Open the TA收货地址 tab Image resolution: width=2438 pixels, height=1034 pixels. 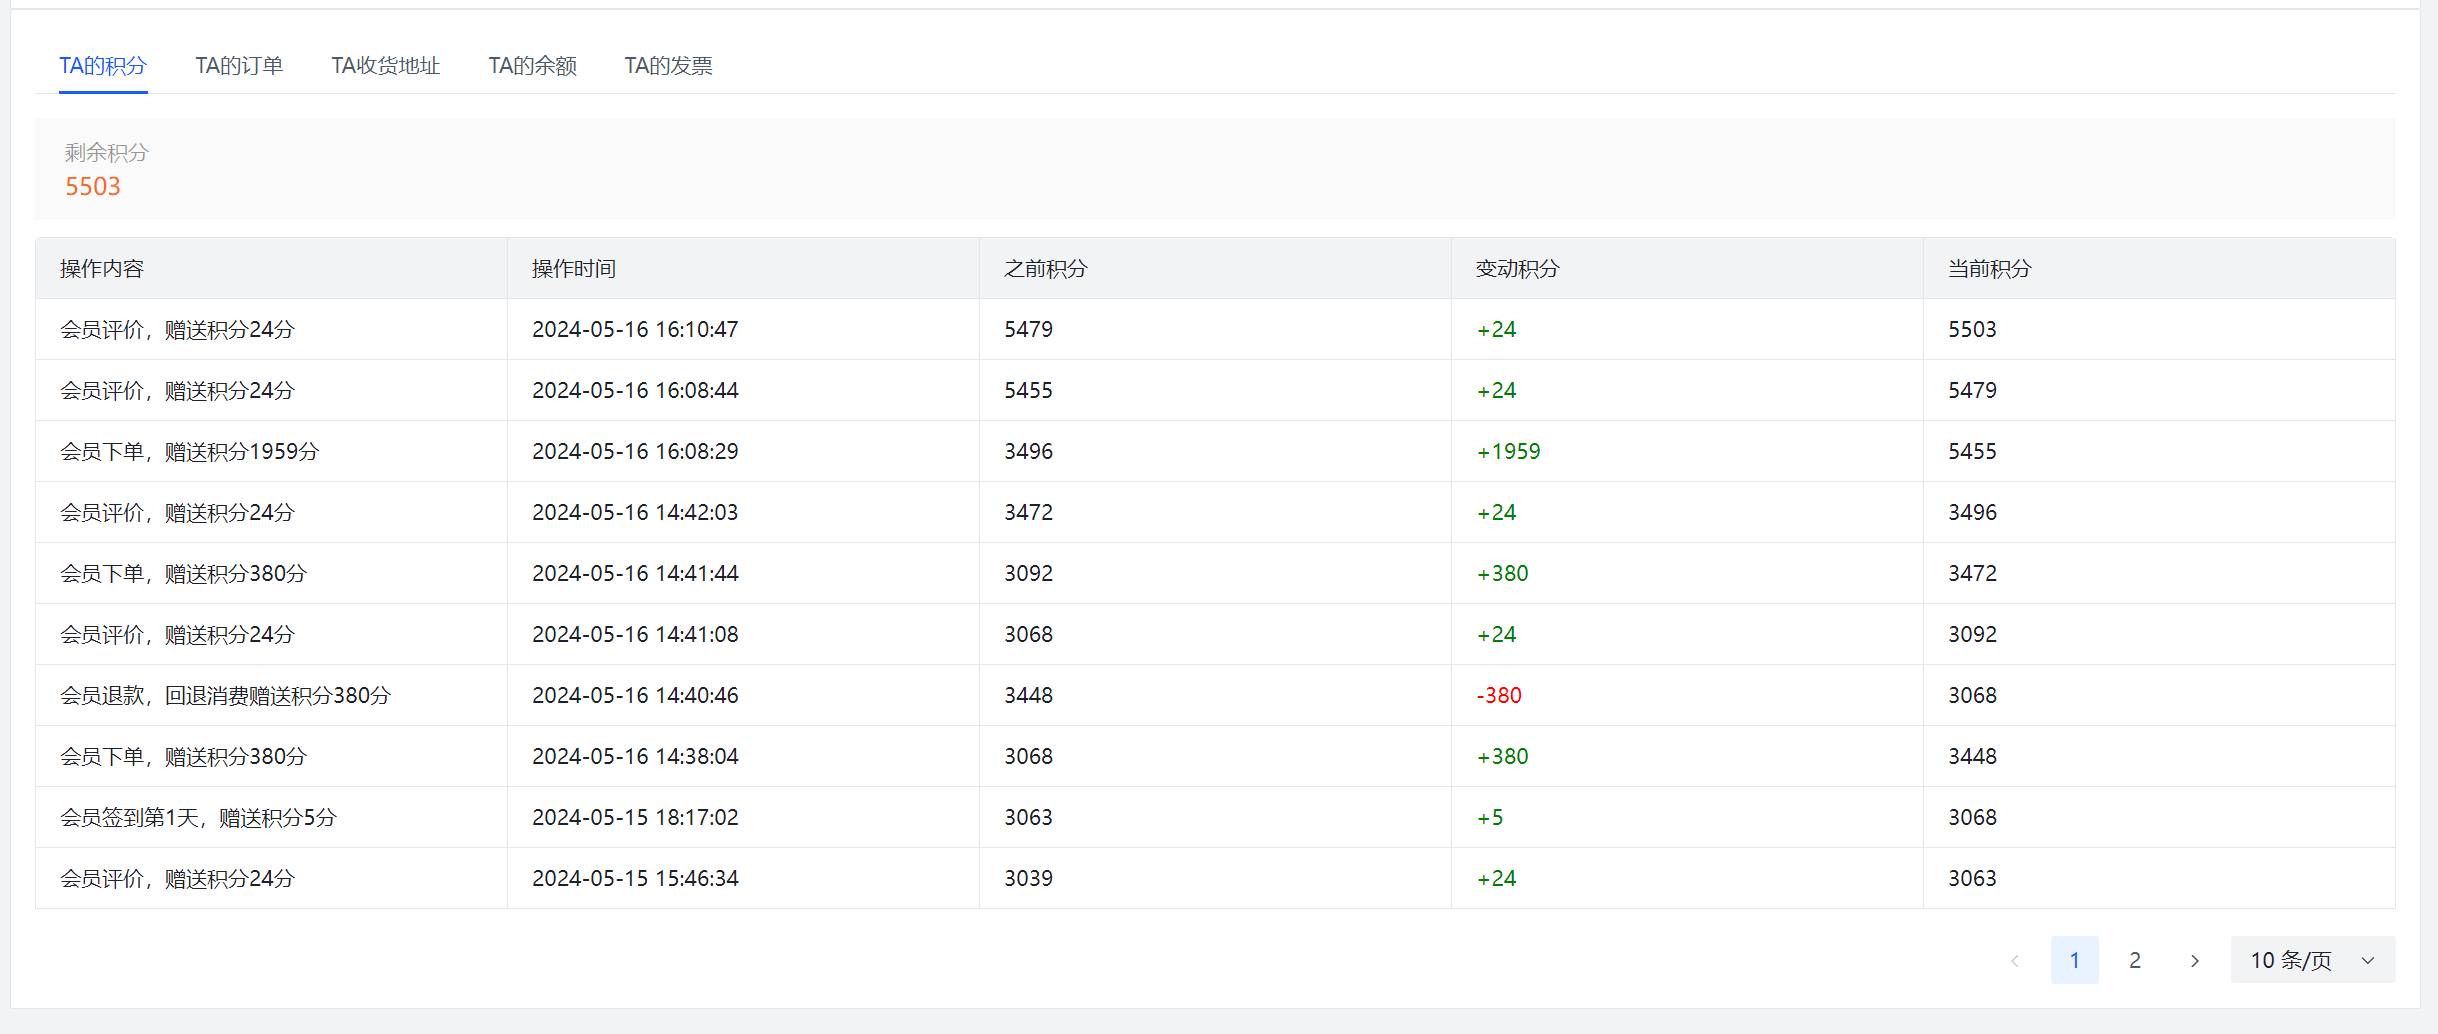[385, 66]
